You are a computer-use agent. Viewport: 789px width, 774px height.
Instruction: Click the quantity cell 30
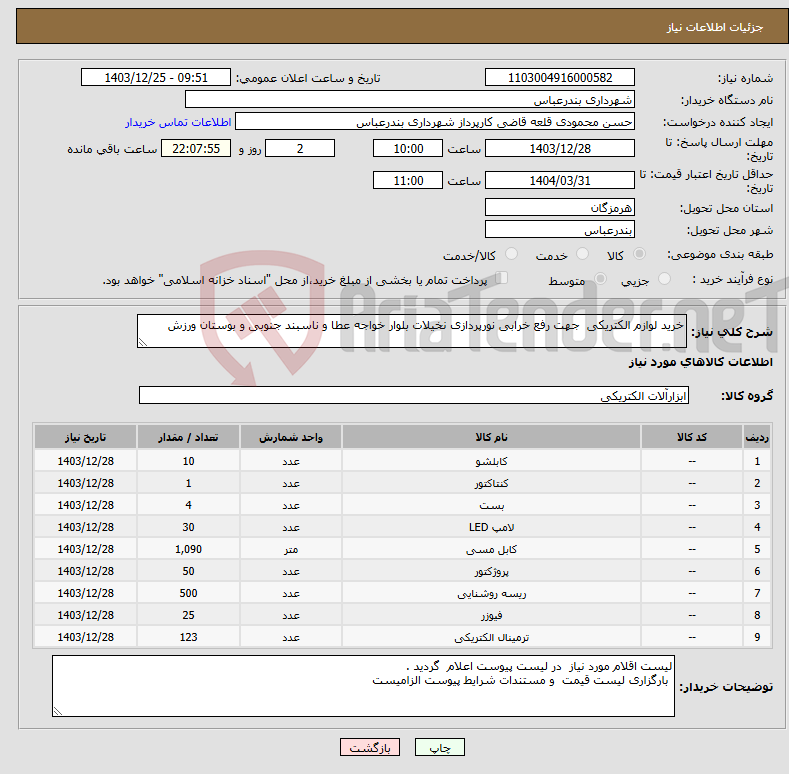point(188,527)
